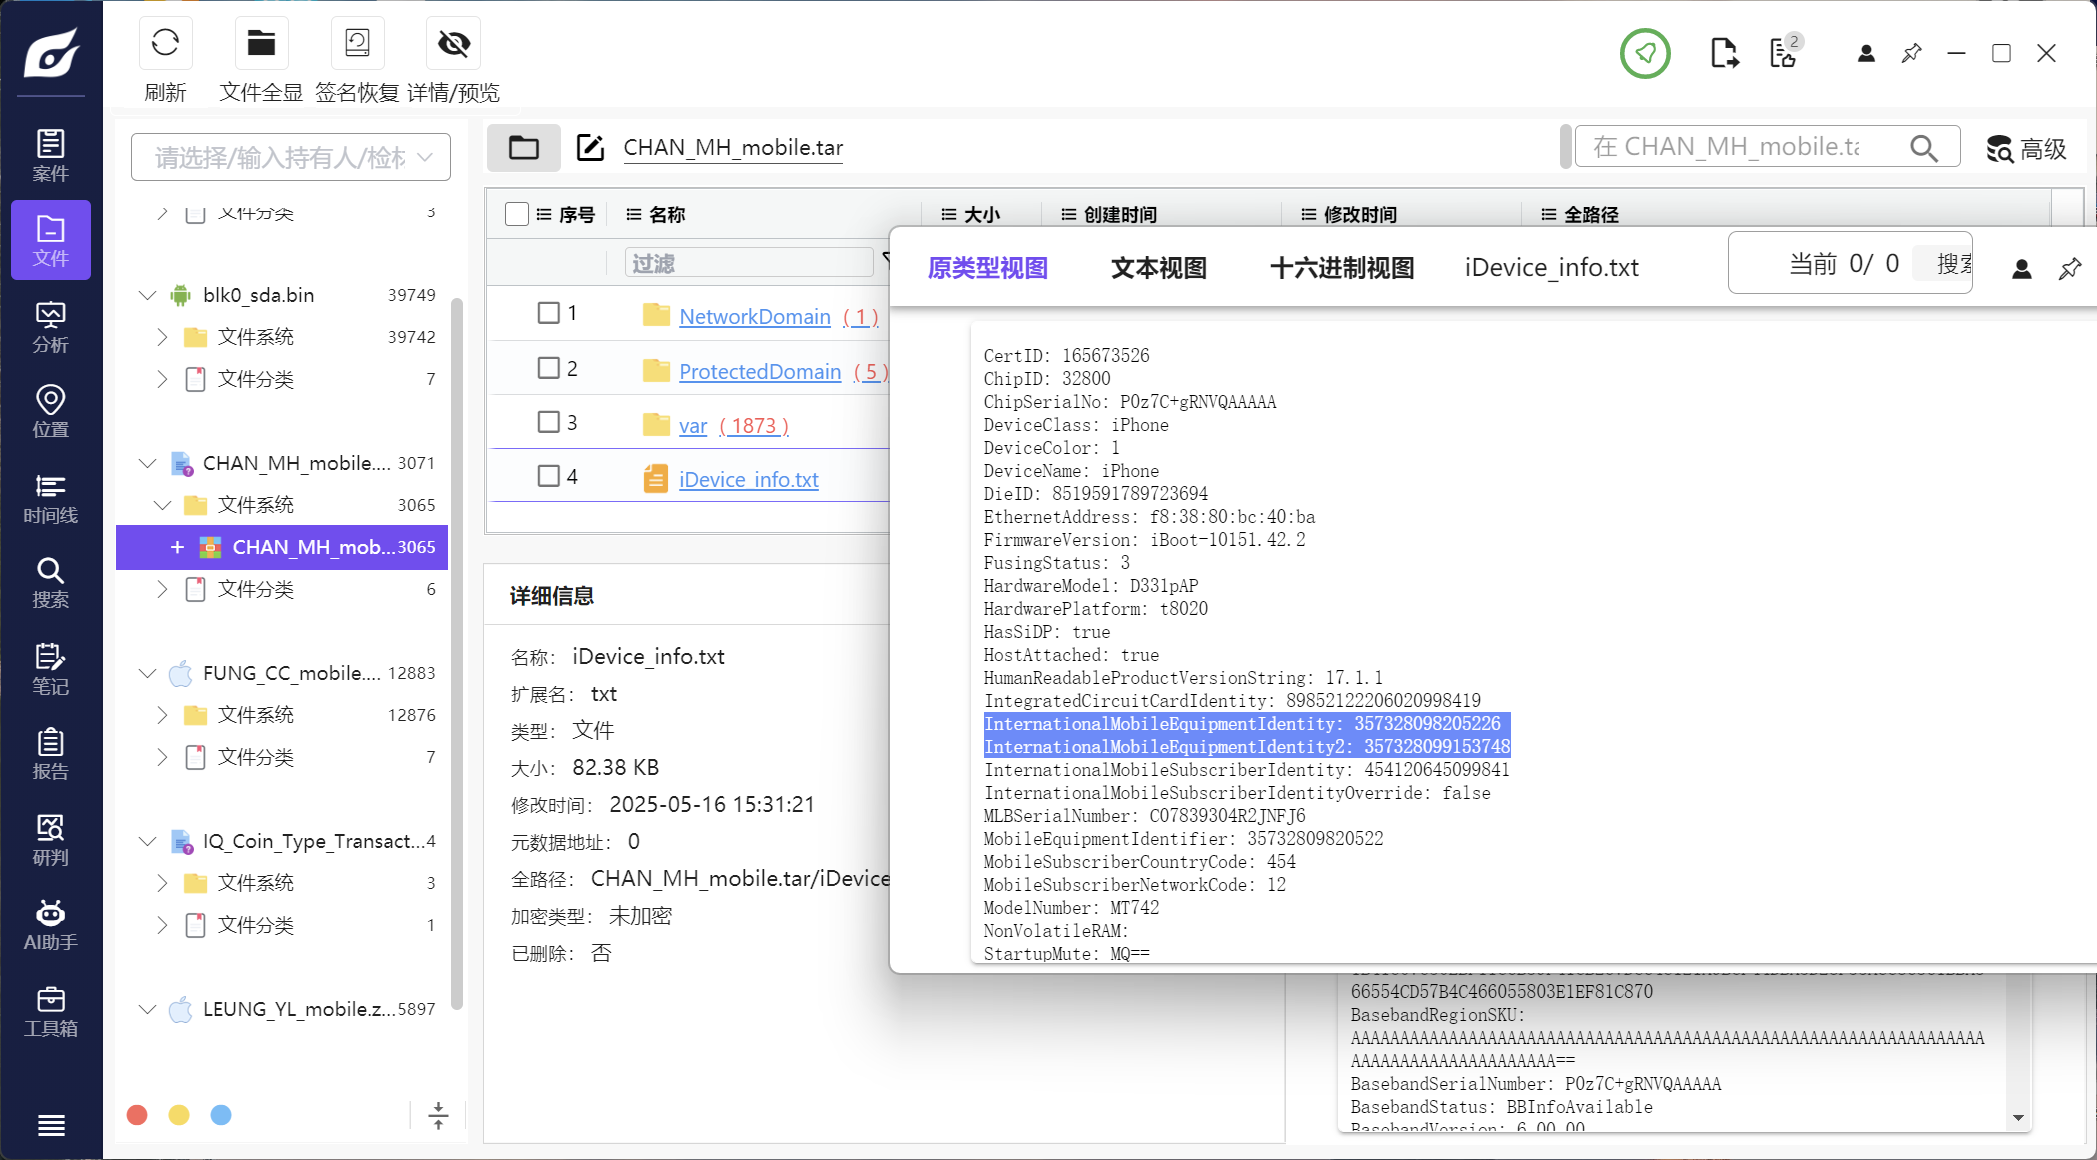Open the AI助手 sidebar section

coord(51,924)
